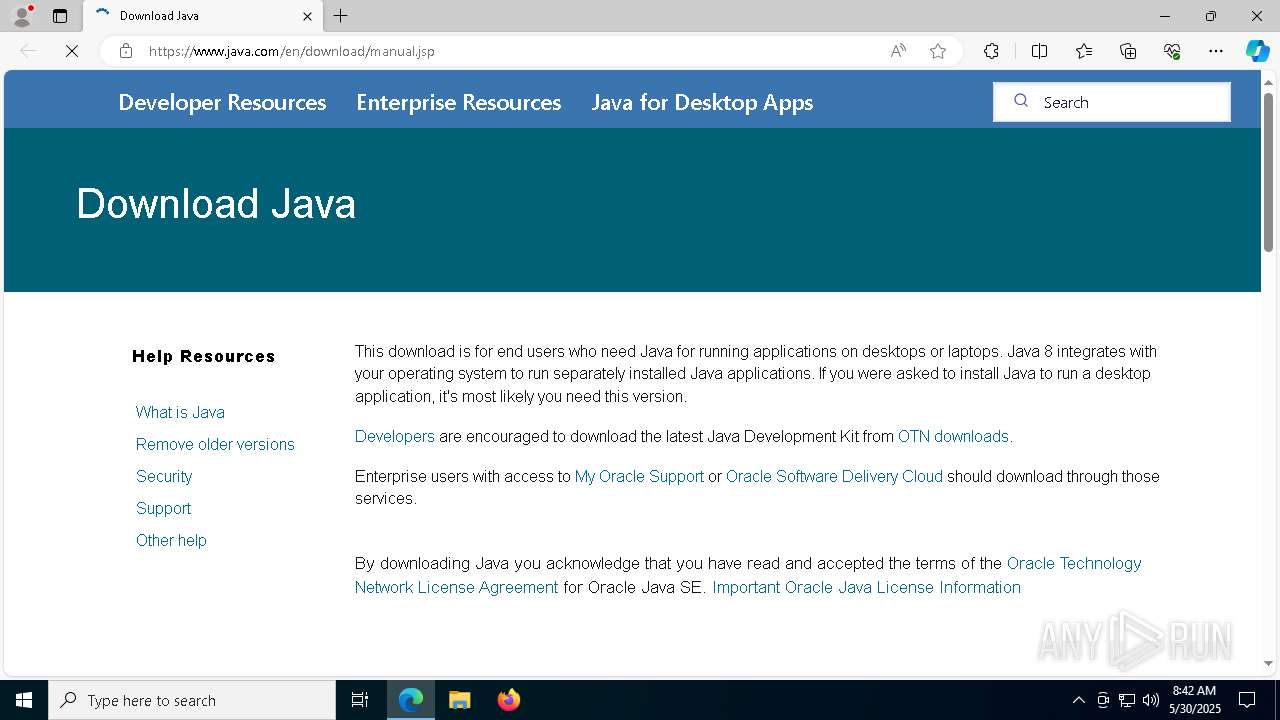Open Extensions puzzle icon
Screen dimensions: 1280x720
991,51
